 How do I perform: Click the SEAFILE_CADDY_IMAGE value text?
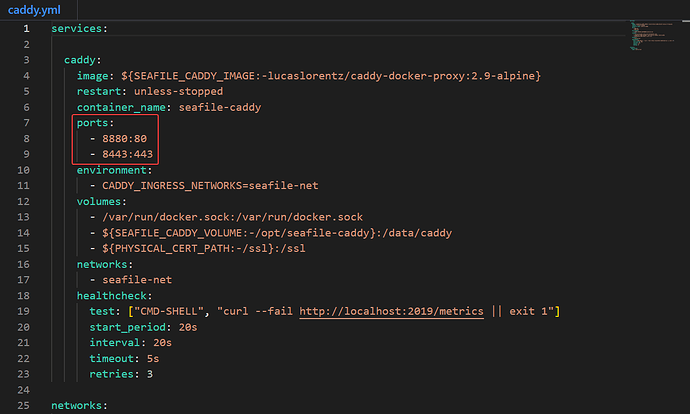click(x=331, y=76)
